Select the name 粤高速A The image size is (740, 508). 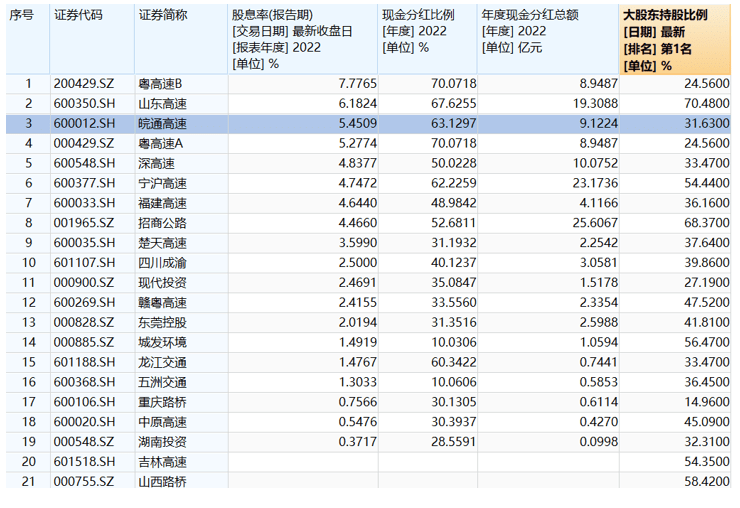point(161,144)
